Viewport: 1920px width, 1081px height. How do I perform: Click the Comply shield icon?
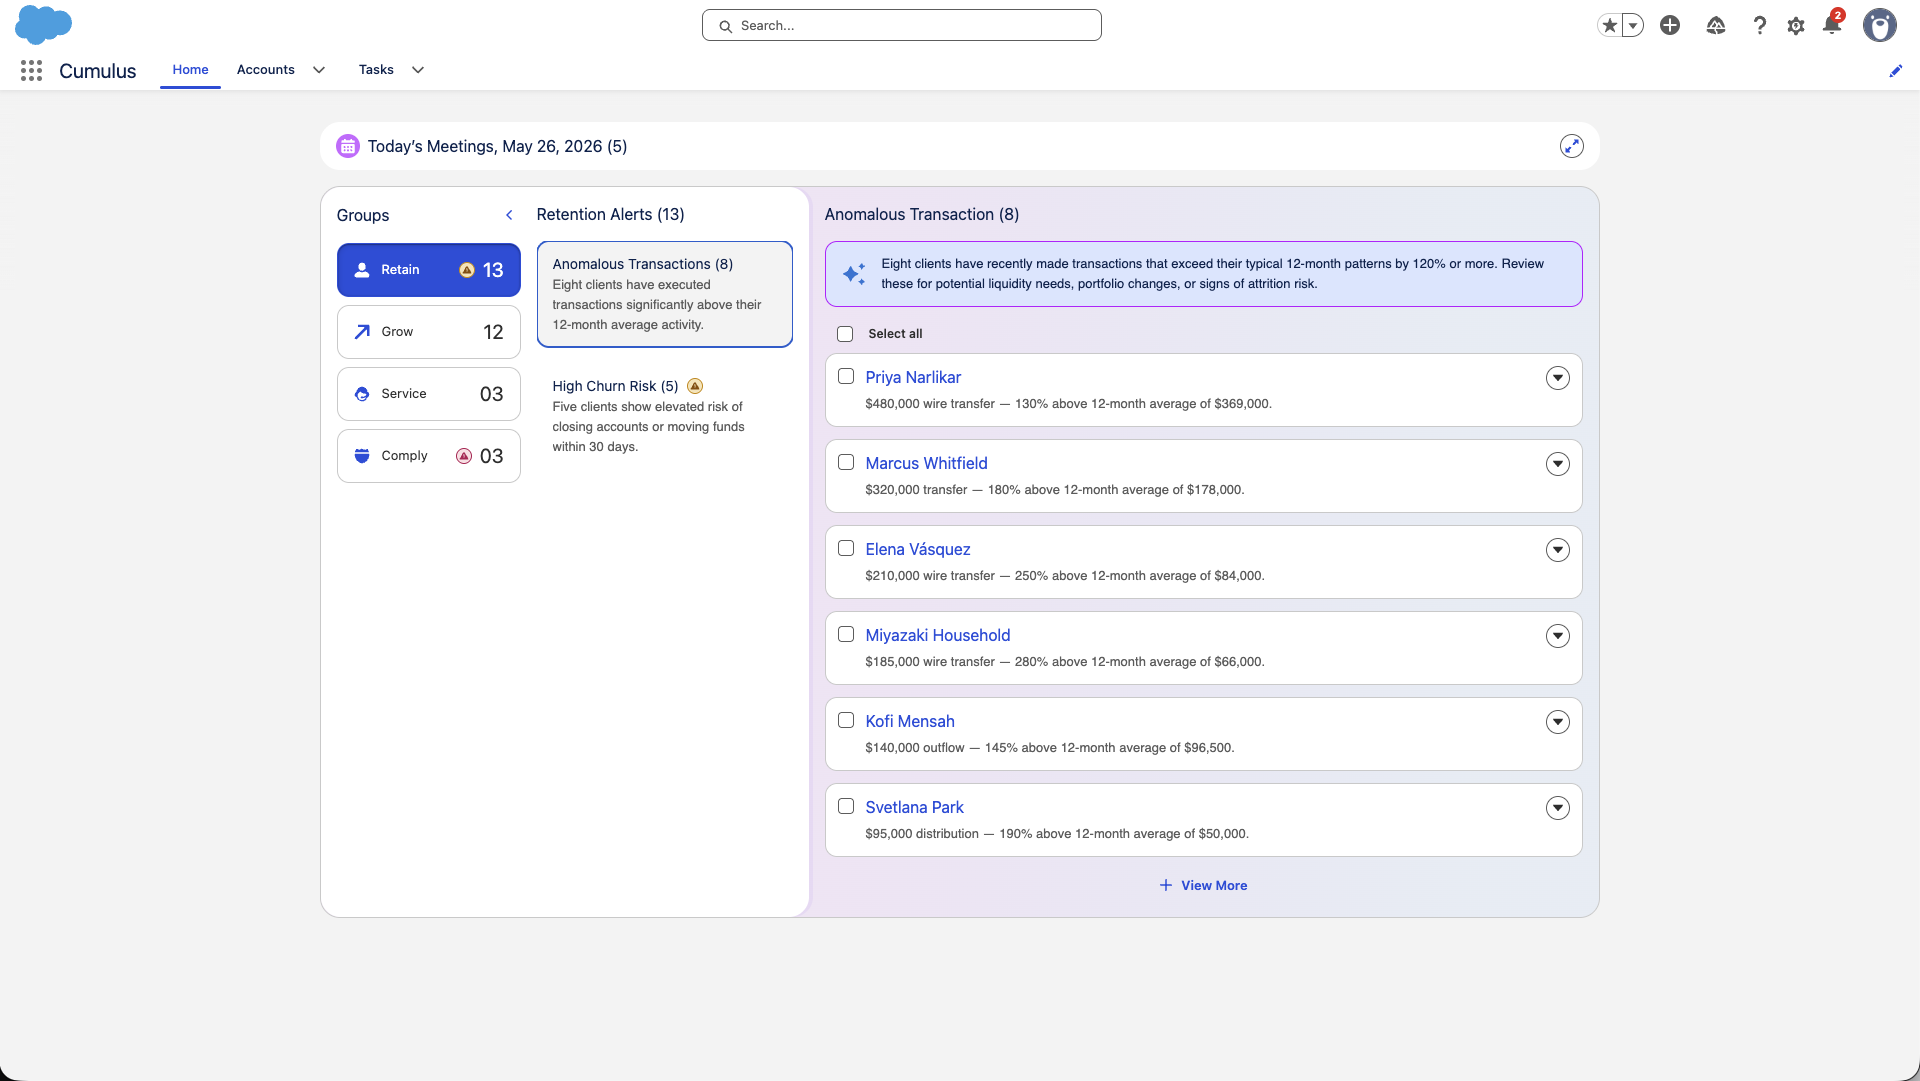(362, 456)
